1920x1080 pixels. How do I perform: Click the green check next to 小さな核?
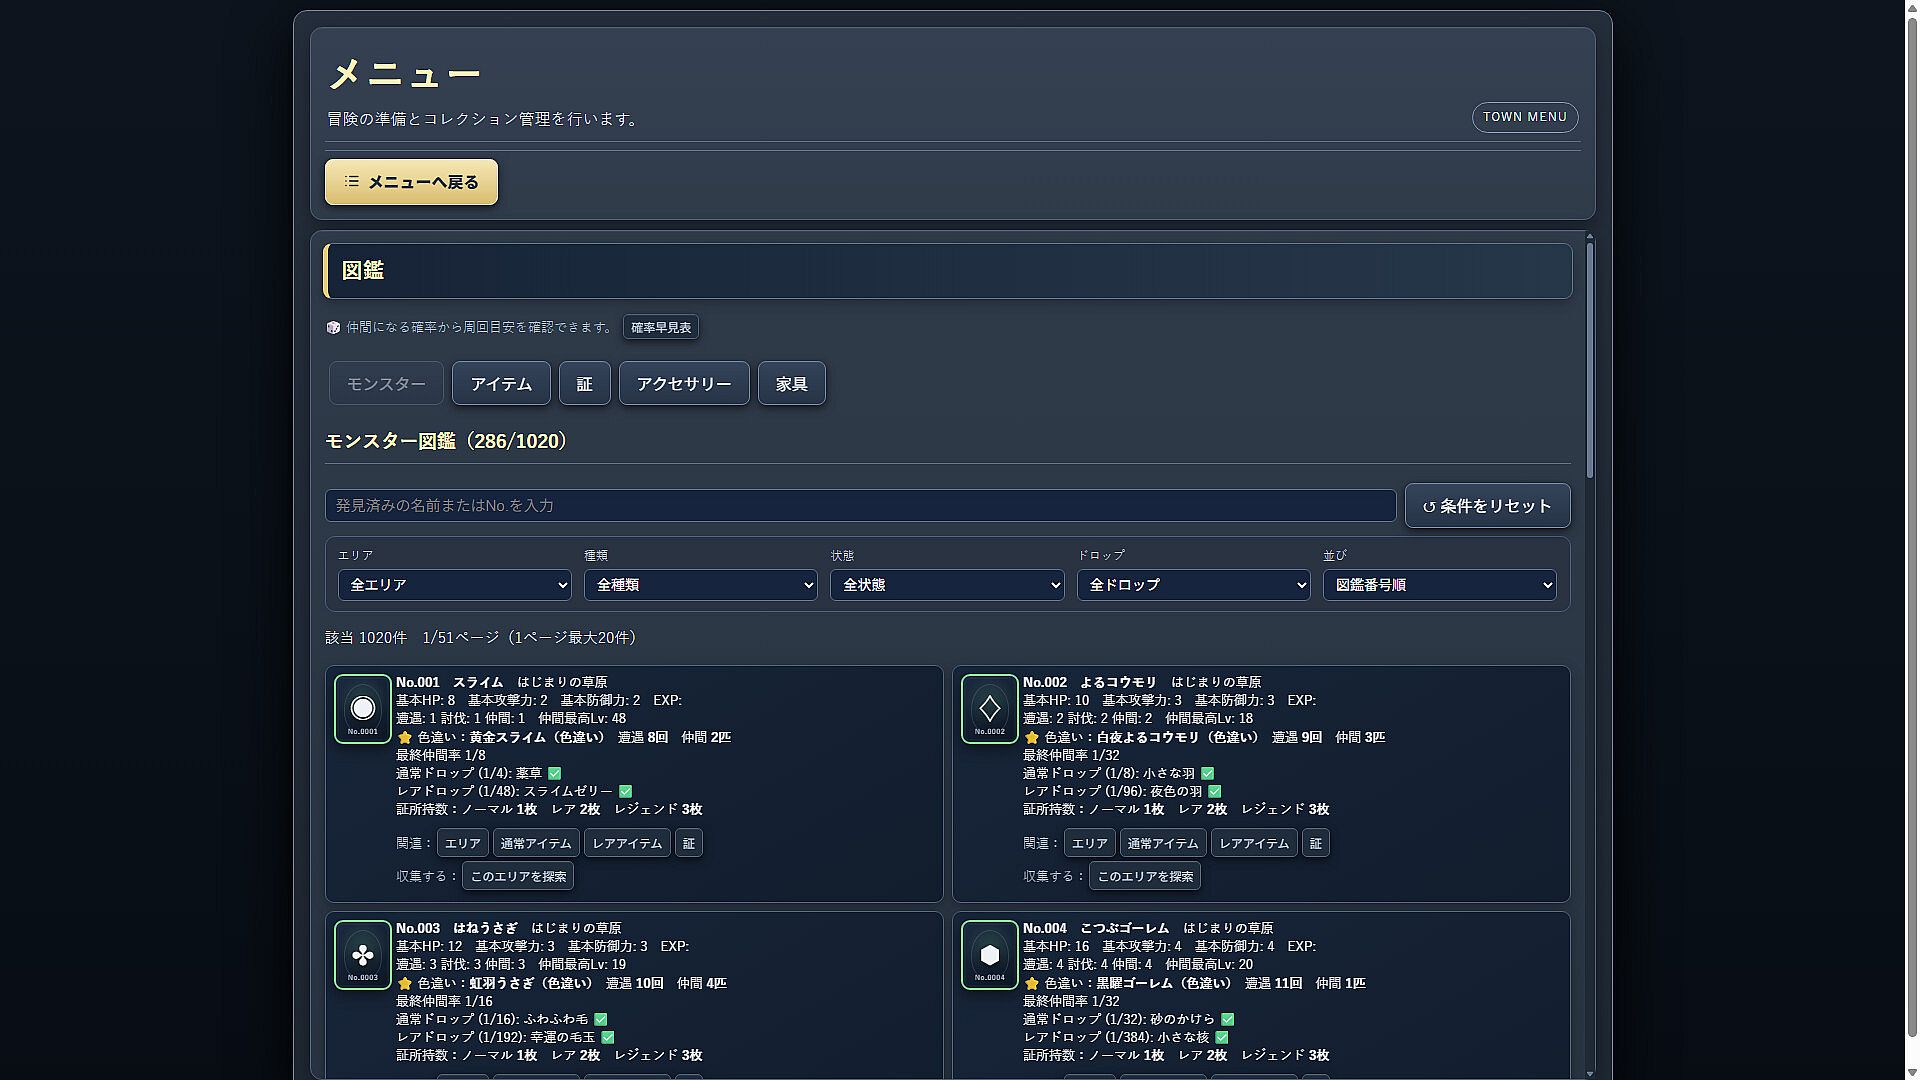[x=1222, y=1037]
